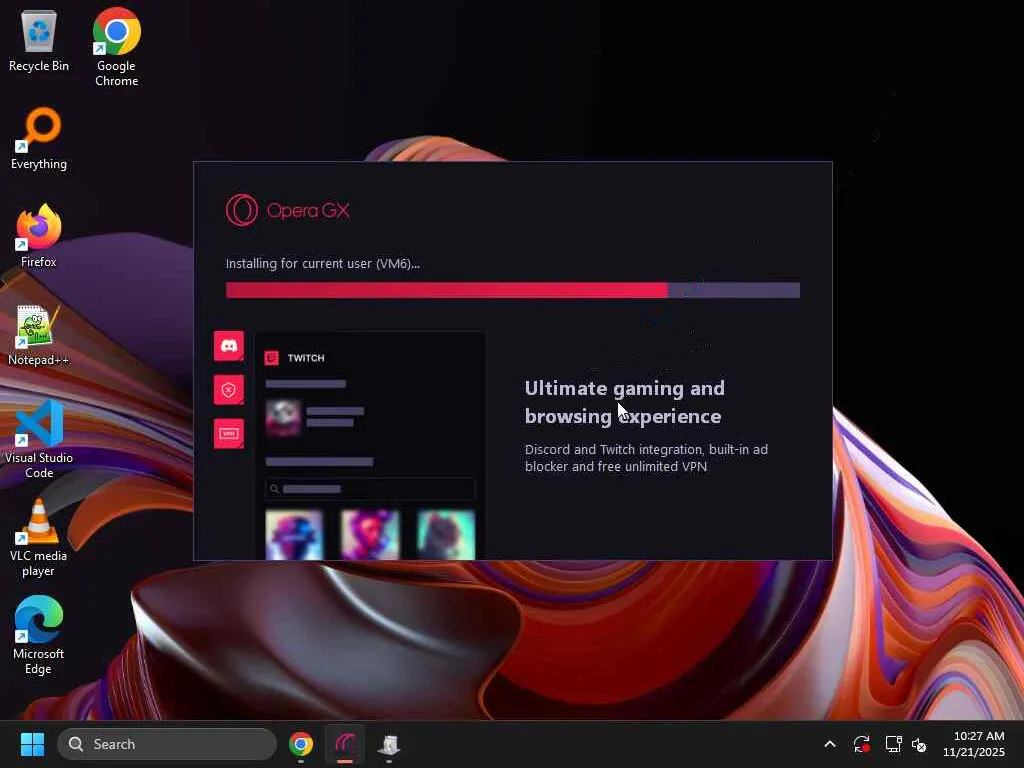1024x768 pixels.
Task: Click the third teal stream thumbnail
Action: tap(446, 535)
